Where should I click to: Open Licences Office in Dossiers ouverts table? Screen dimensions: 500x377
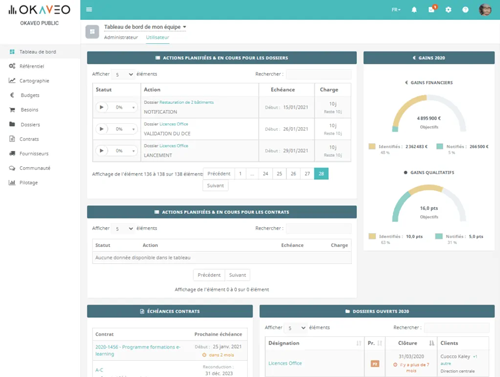pyautogui.click(x=285, y=363)
